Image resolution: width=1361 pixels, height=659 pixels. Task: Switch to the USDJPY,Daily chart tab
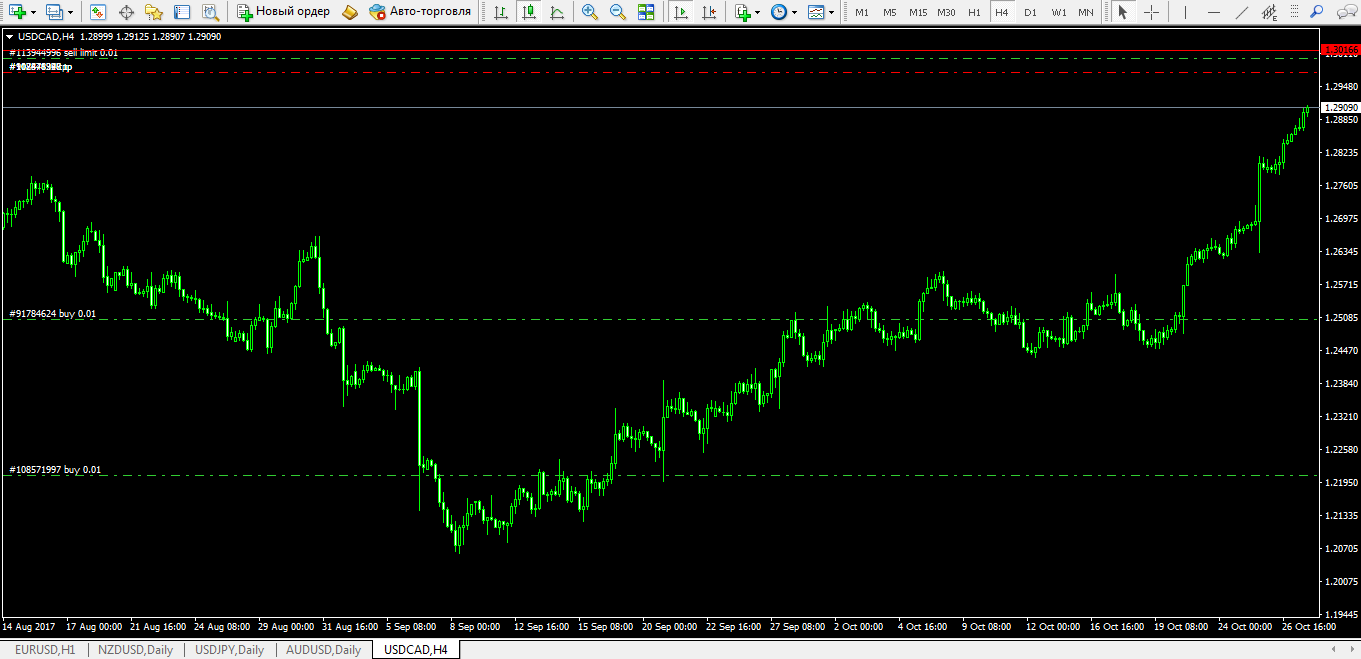pyautogui.click(x=230, y=650)
